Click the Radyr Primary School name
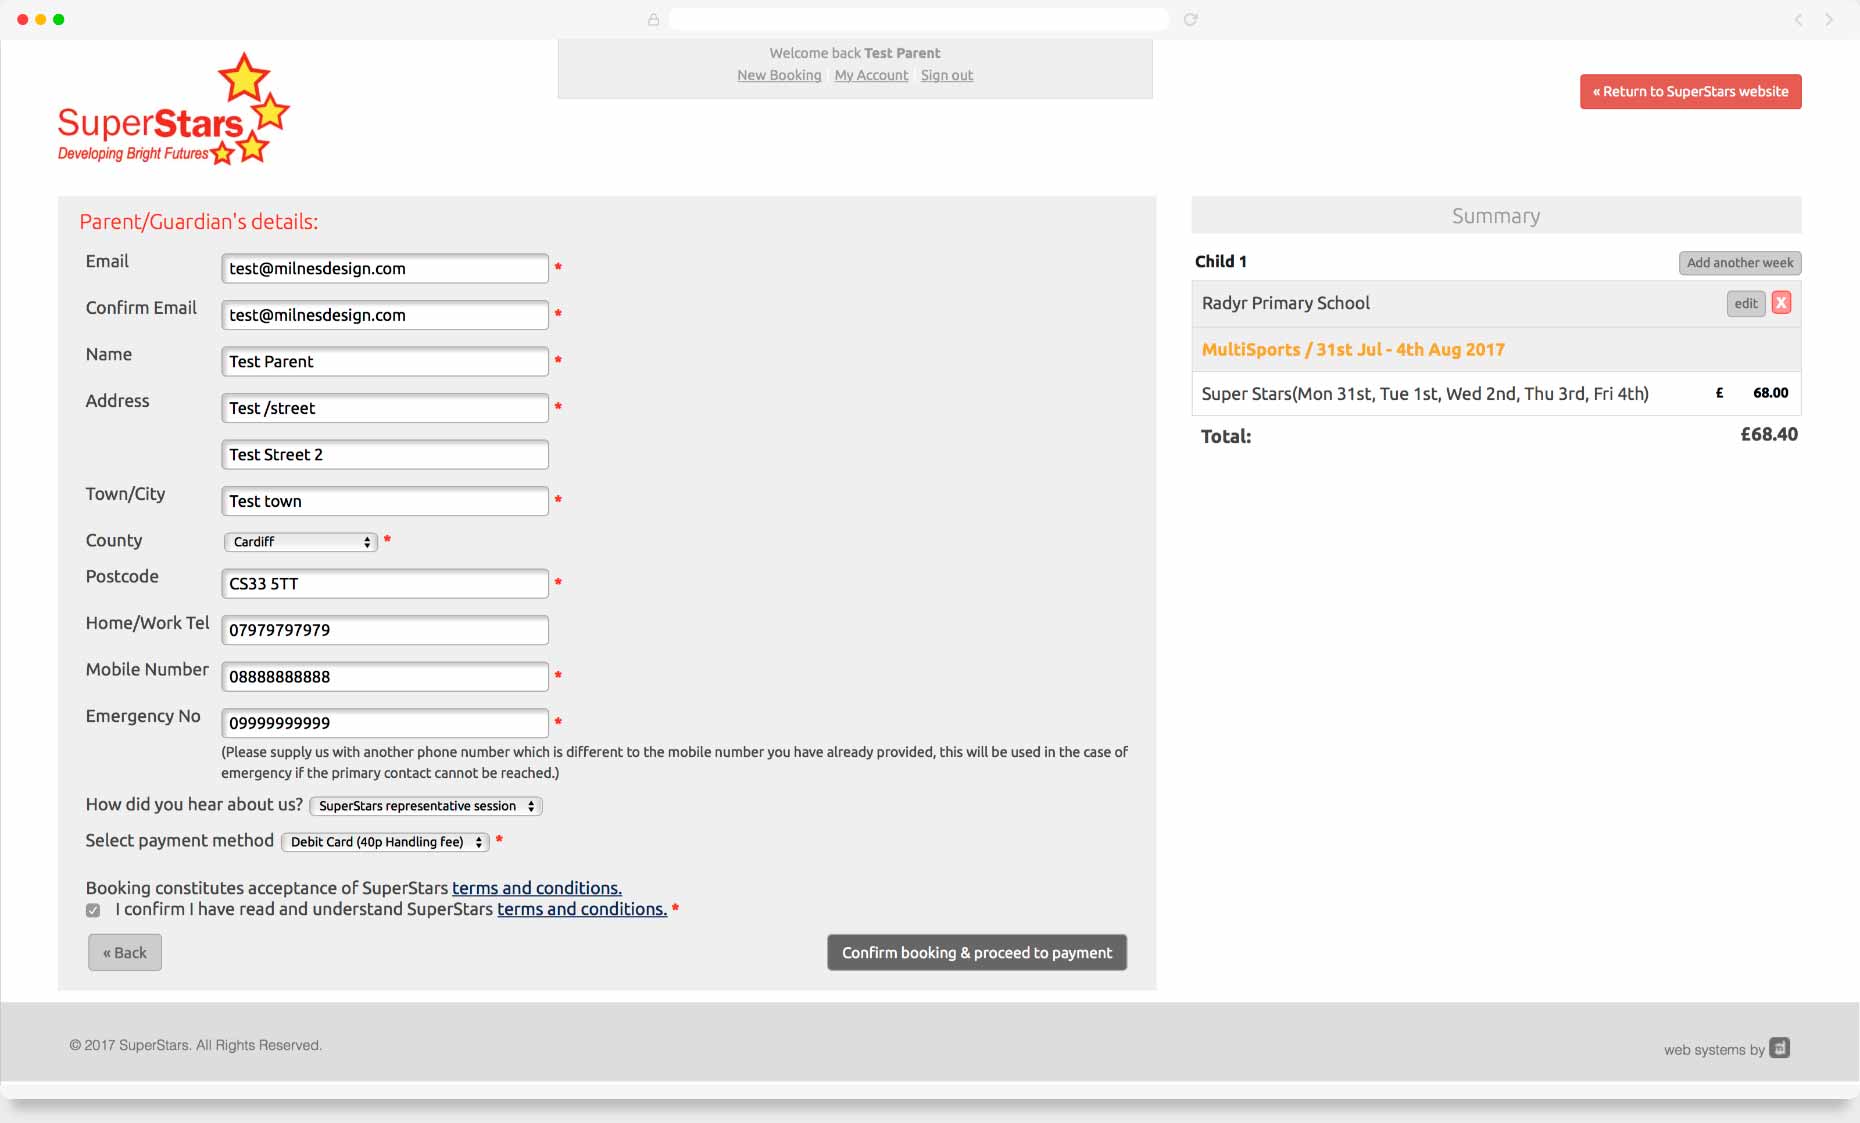This screenshot has height=1123, width=1860. click(x=1286, y=303)
